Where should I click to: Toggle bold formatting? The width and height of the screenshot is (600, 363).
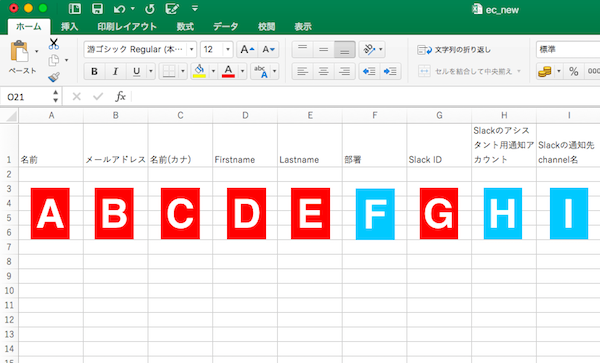point(94,71)
